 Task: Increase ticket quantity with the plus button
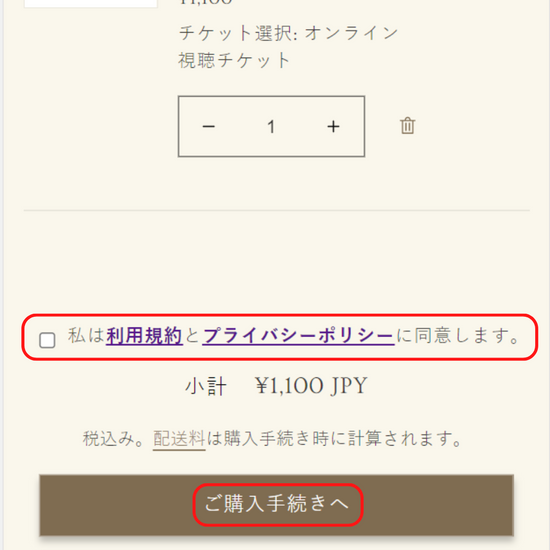click(x=333, y=126)
